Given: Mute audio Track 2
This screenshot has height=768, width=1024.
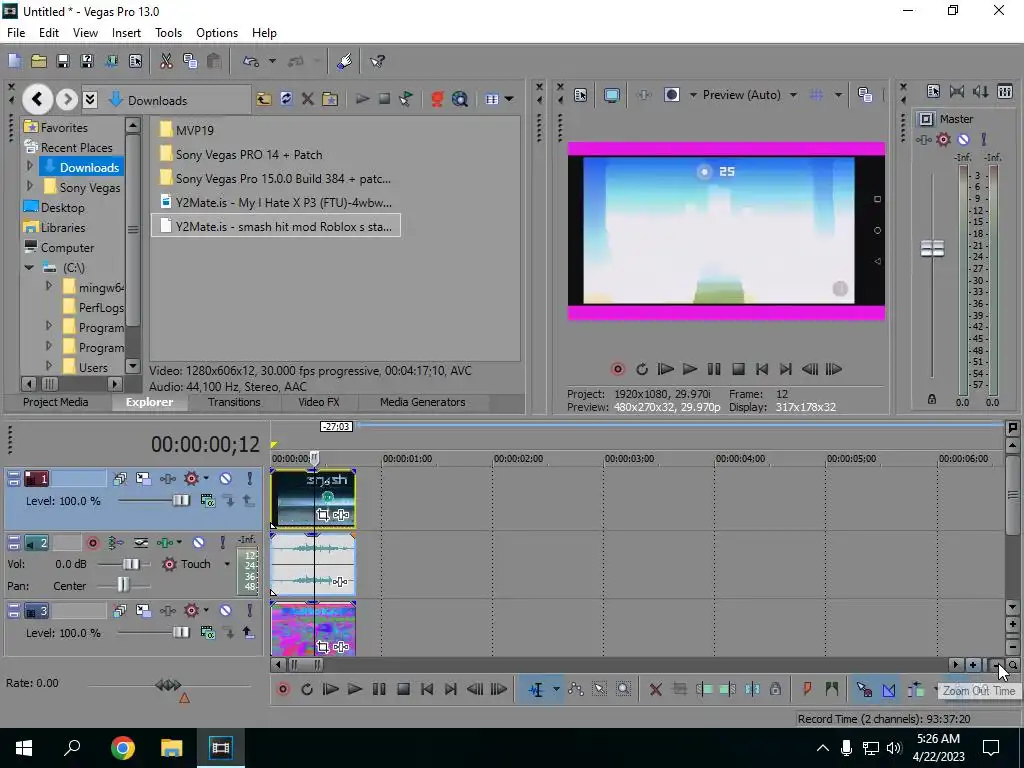Looking at the screenshot, I should [x=199, y=543].
